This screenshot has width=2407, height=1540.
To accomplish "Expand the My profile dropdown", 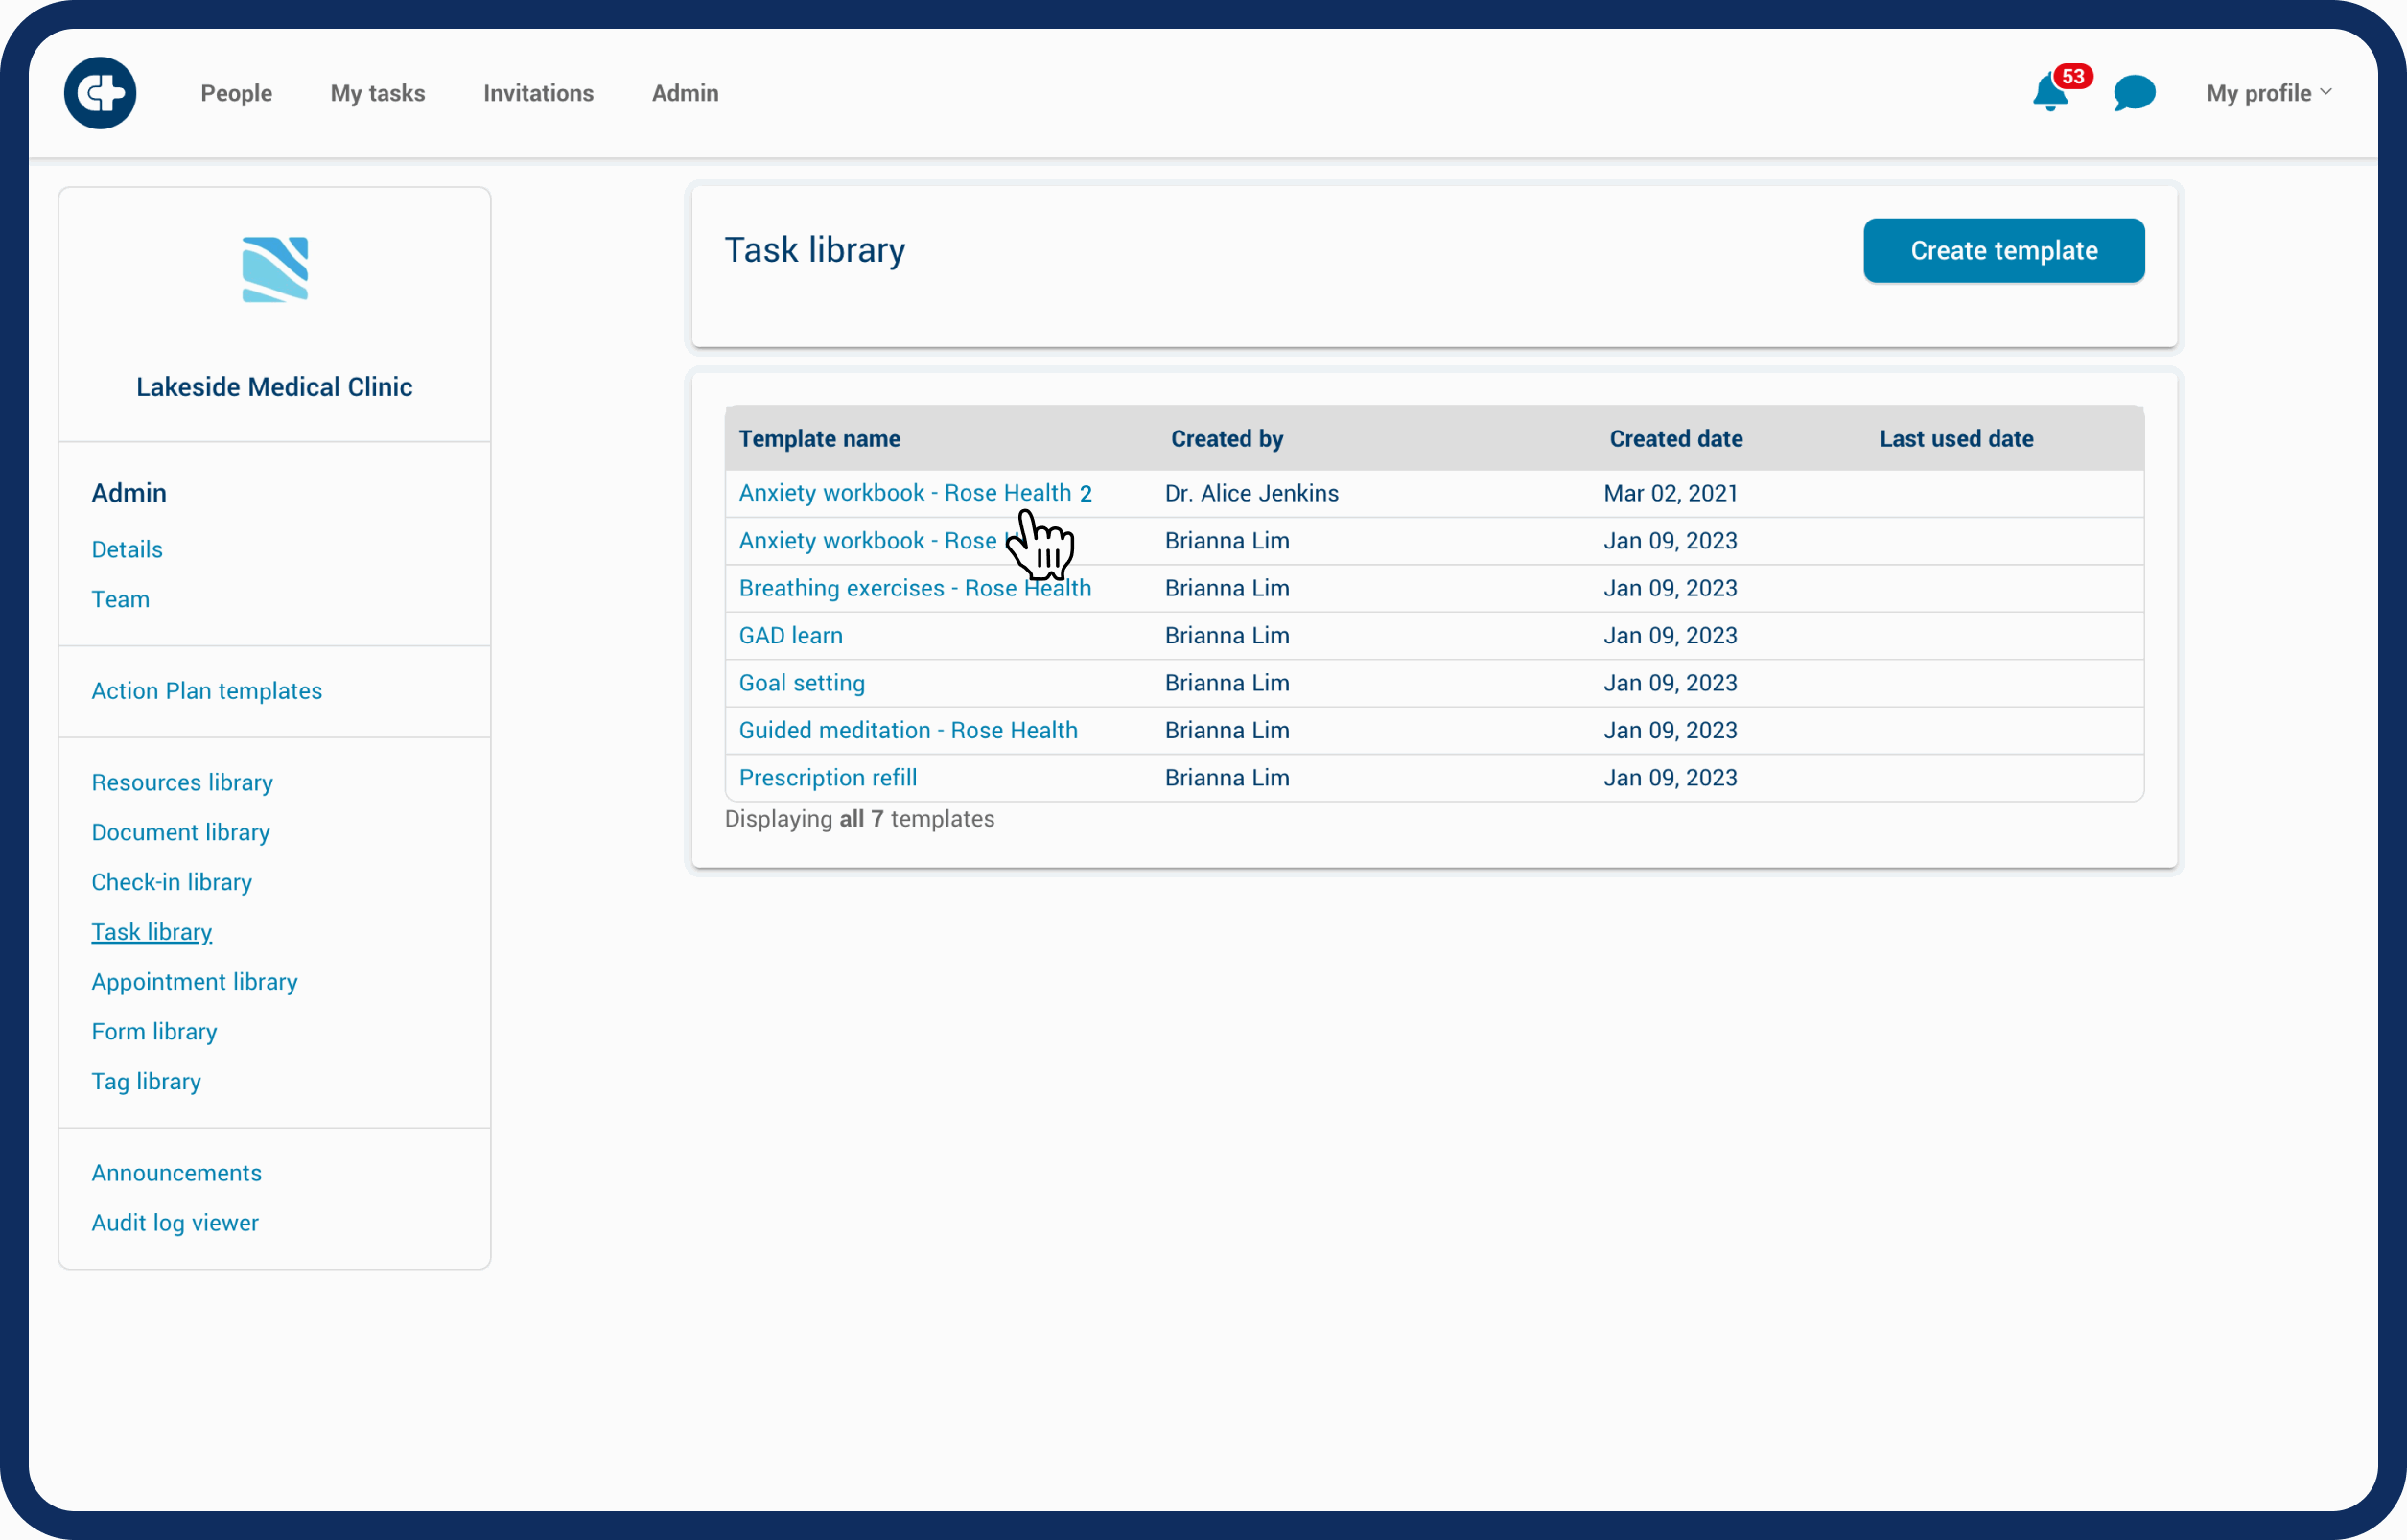I will (2268, 93).
